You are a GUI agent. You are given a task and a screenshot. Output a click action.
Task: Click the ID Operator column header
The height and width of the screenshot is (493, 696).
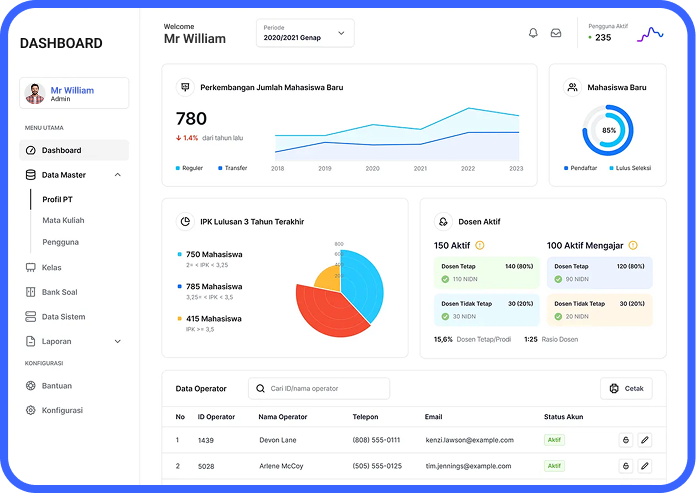tap(216, 417)
